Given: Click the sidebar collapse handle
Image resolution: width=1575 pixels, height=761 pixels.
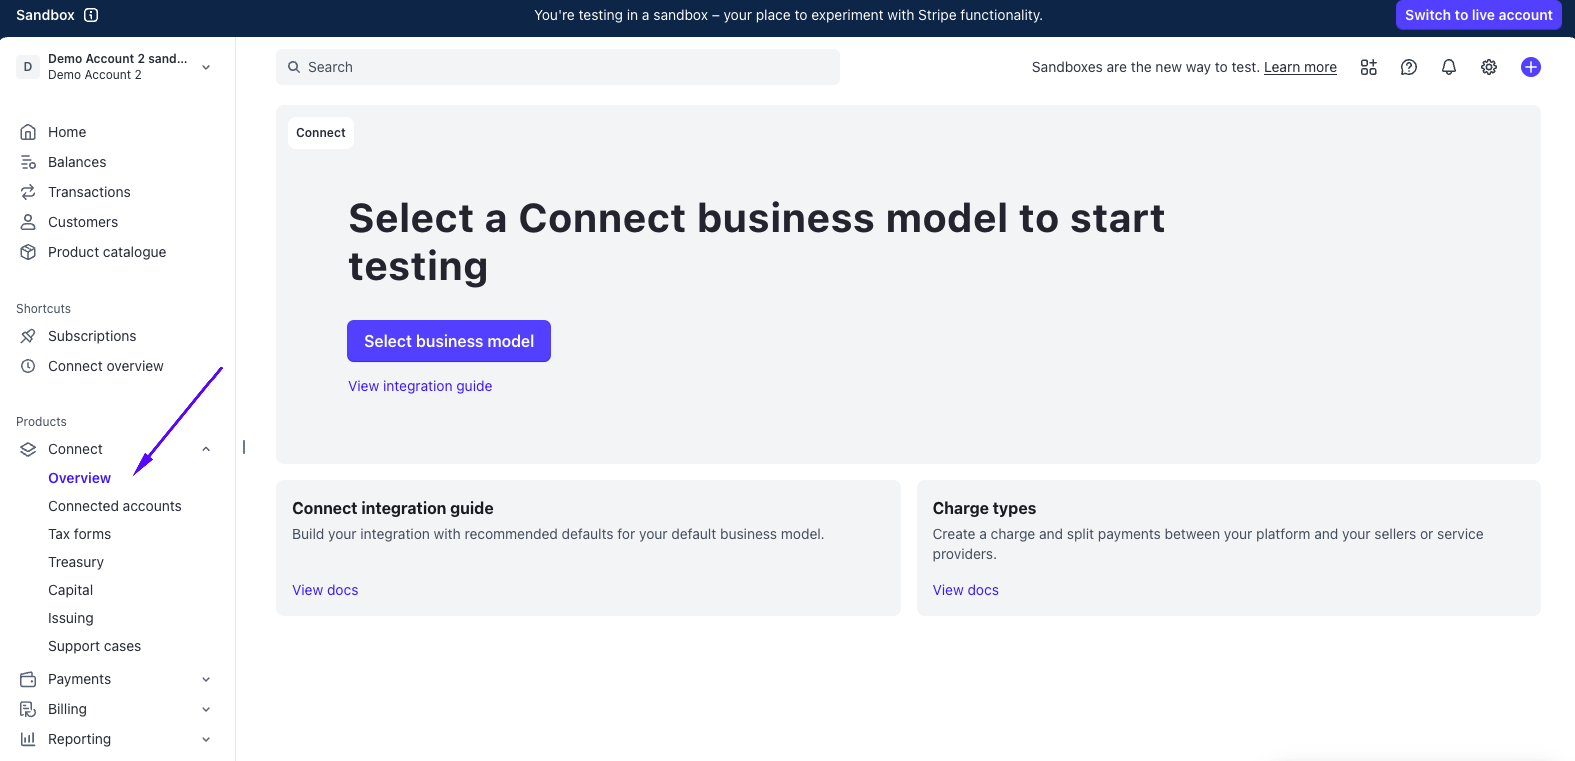Looking at the screenshot, I should (244, 447).
